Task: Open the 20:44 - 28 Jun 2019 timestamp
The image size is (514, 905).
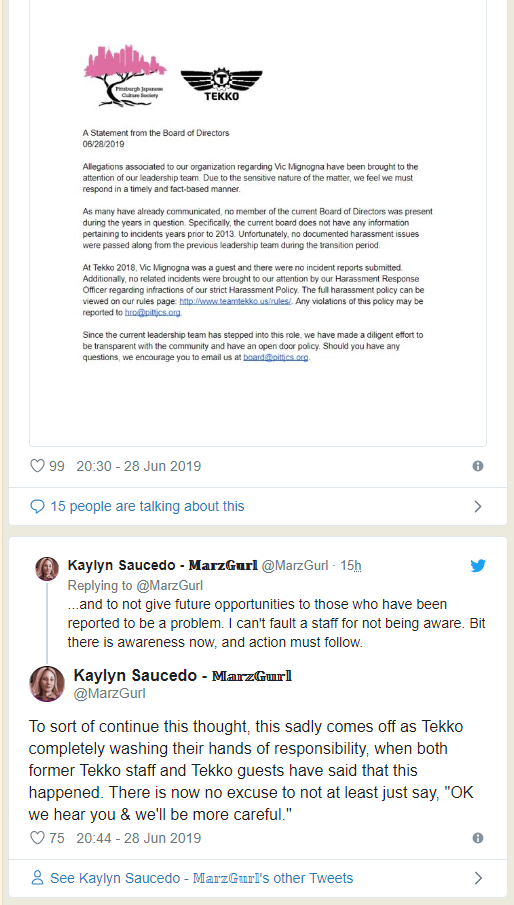Action: click(x=138, y=837)
